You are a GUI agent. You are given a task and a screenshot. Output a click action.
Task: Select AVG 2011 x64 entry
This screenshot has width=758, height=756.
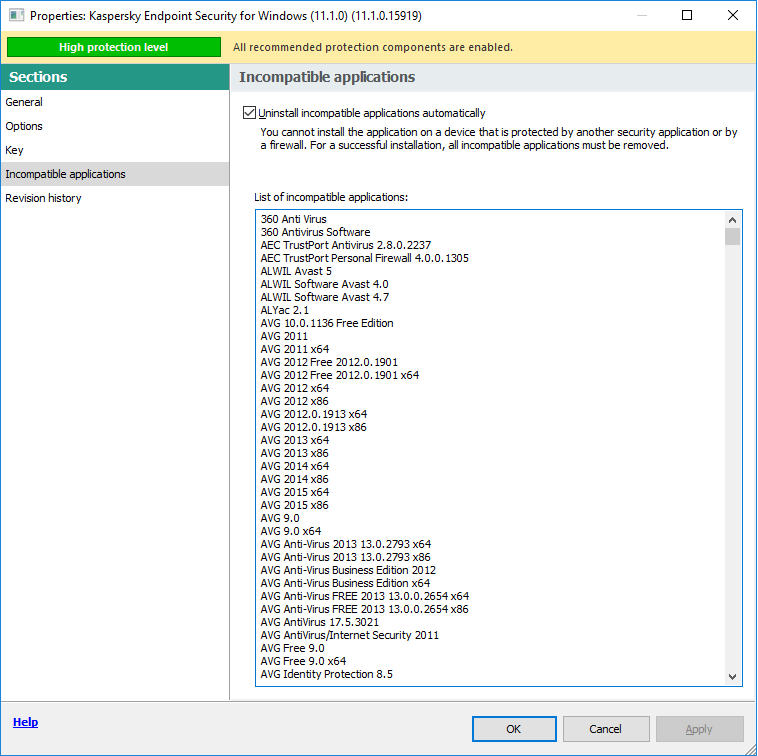295,349
